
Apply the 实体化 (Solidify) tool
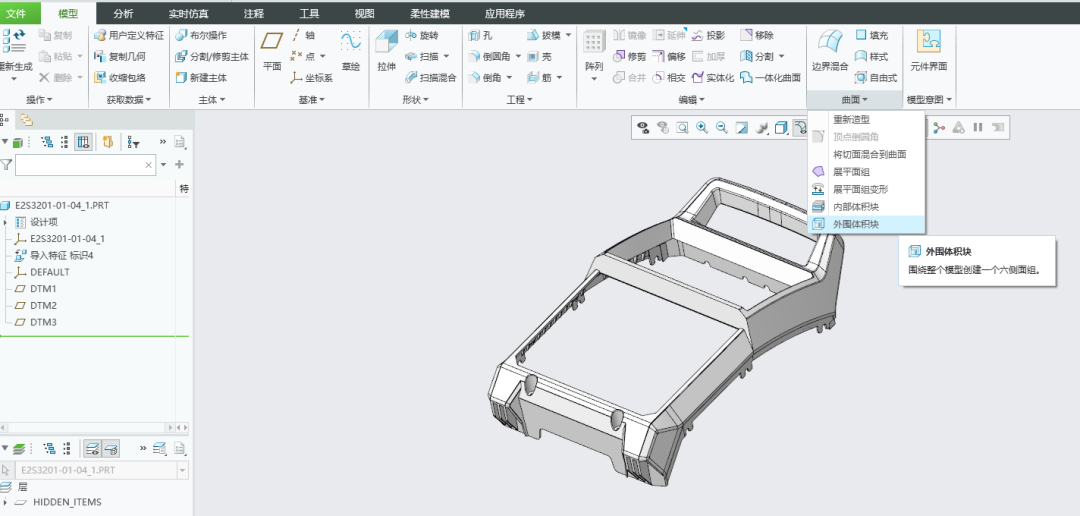[x=713, y=78]
